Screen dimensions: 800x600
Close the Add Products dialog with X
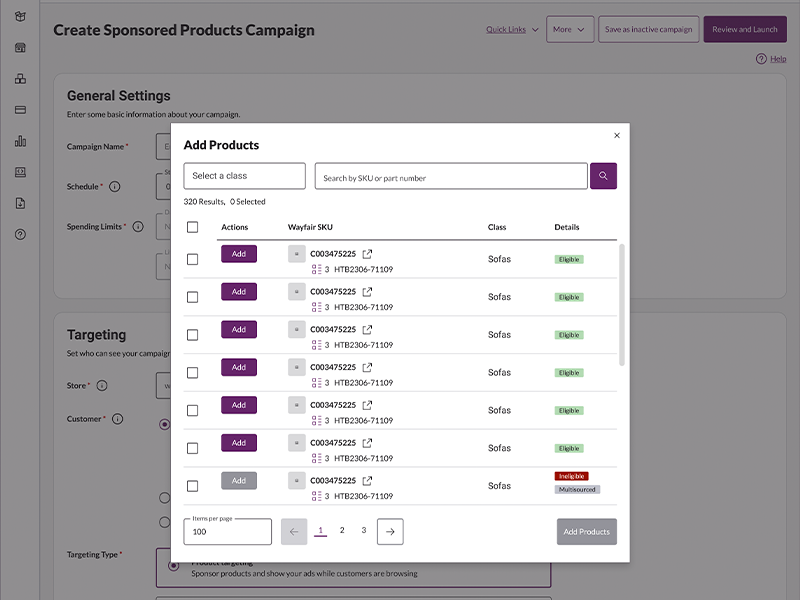(x=617, y=135)
